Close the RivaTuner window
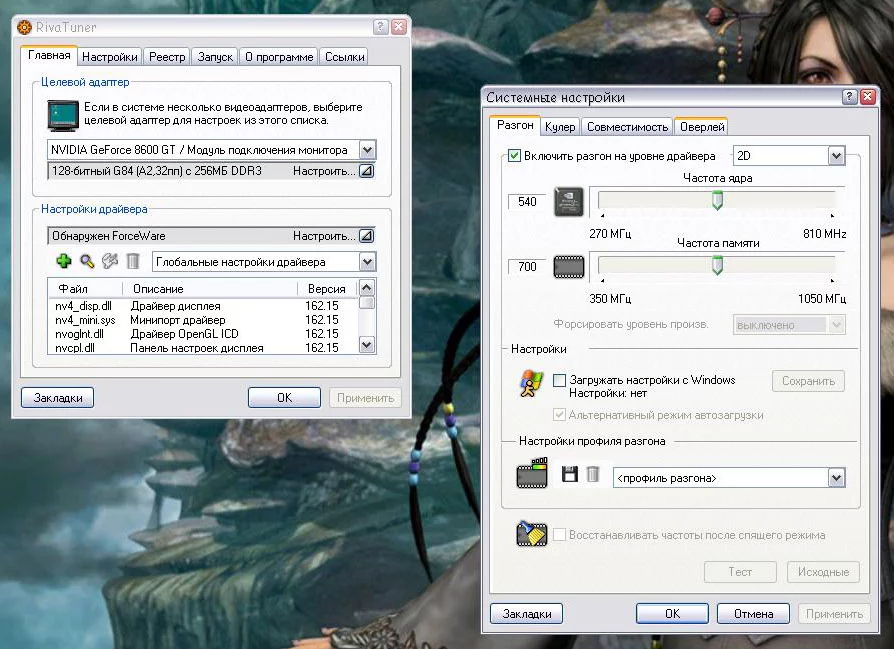The height and width of the screenshot is (649, 894). coord(399,26)
